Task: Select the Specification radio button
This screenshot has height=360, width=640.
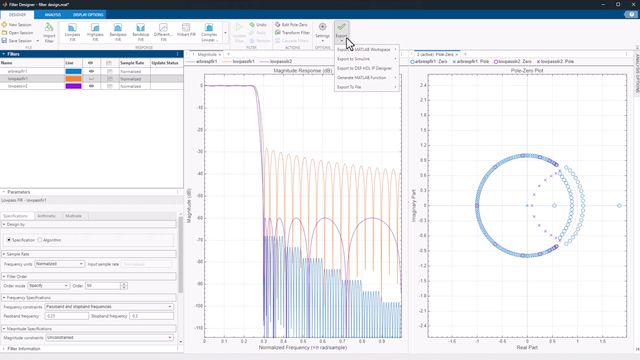Action: pos(9,240)
